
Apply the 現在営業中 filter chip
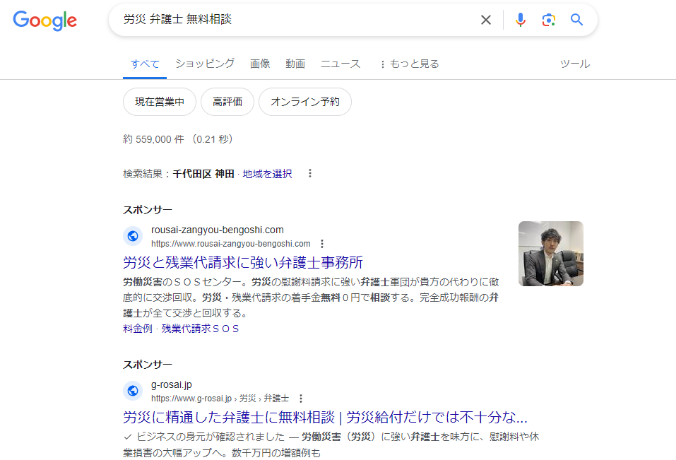click(160, 102)
